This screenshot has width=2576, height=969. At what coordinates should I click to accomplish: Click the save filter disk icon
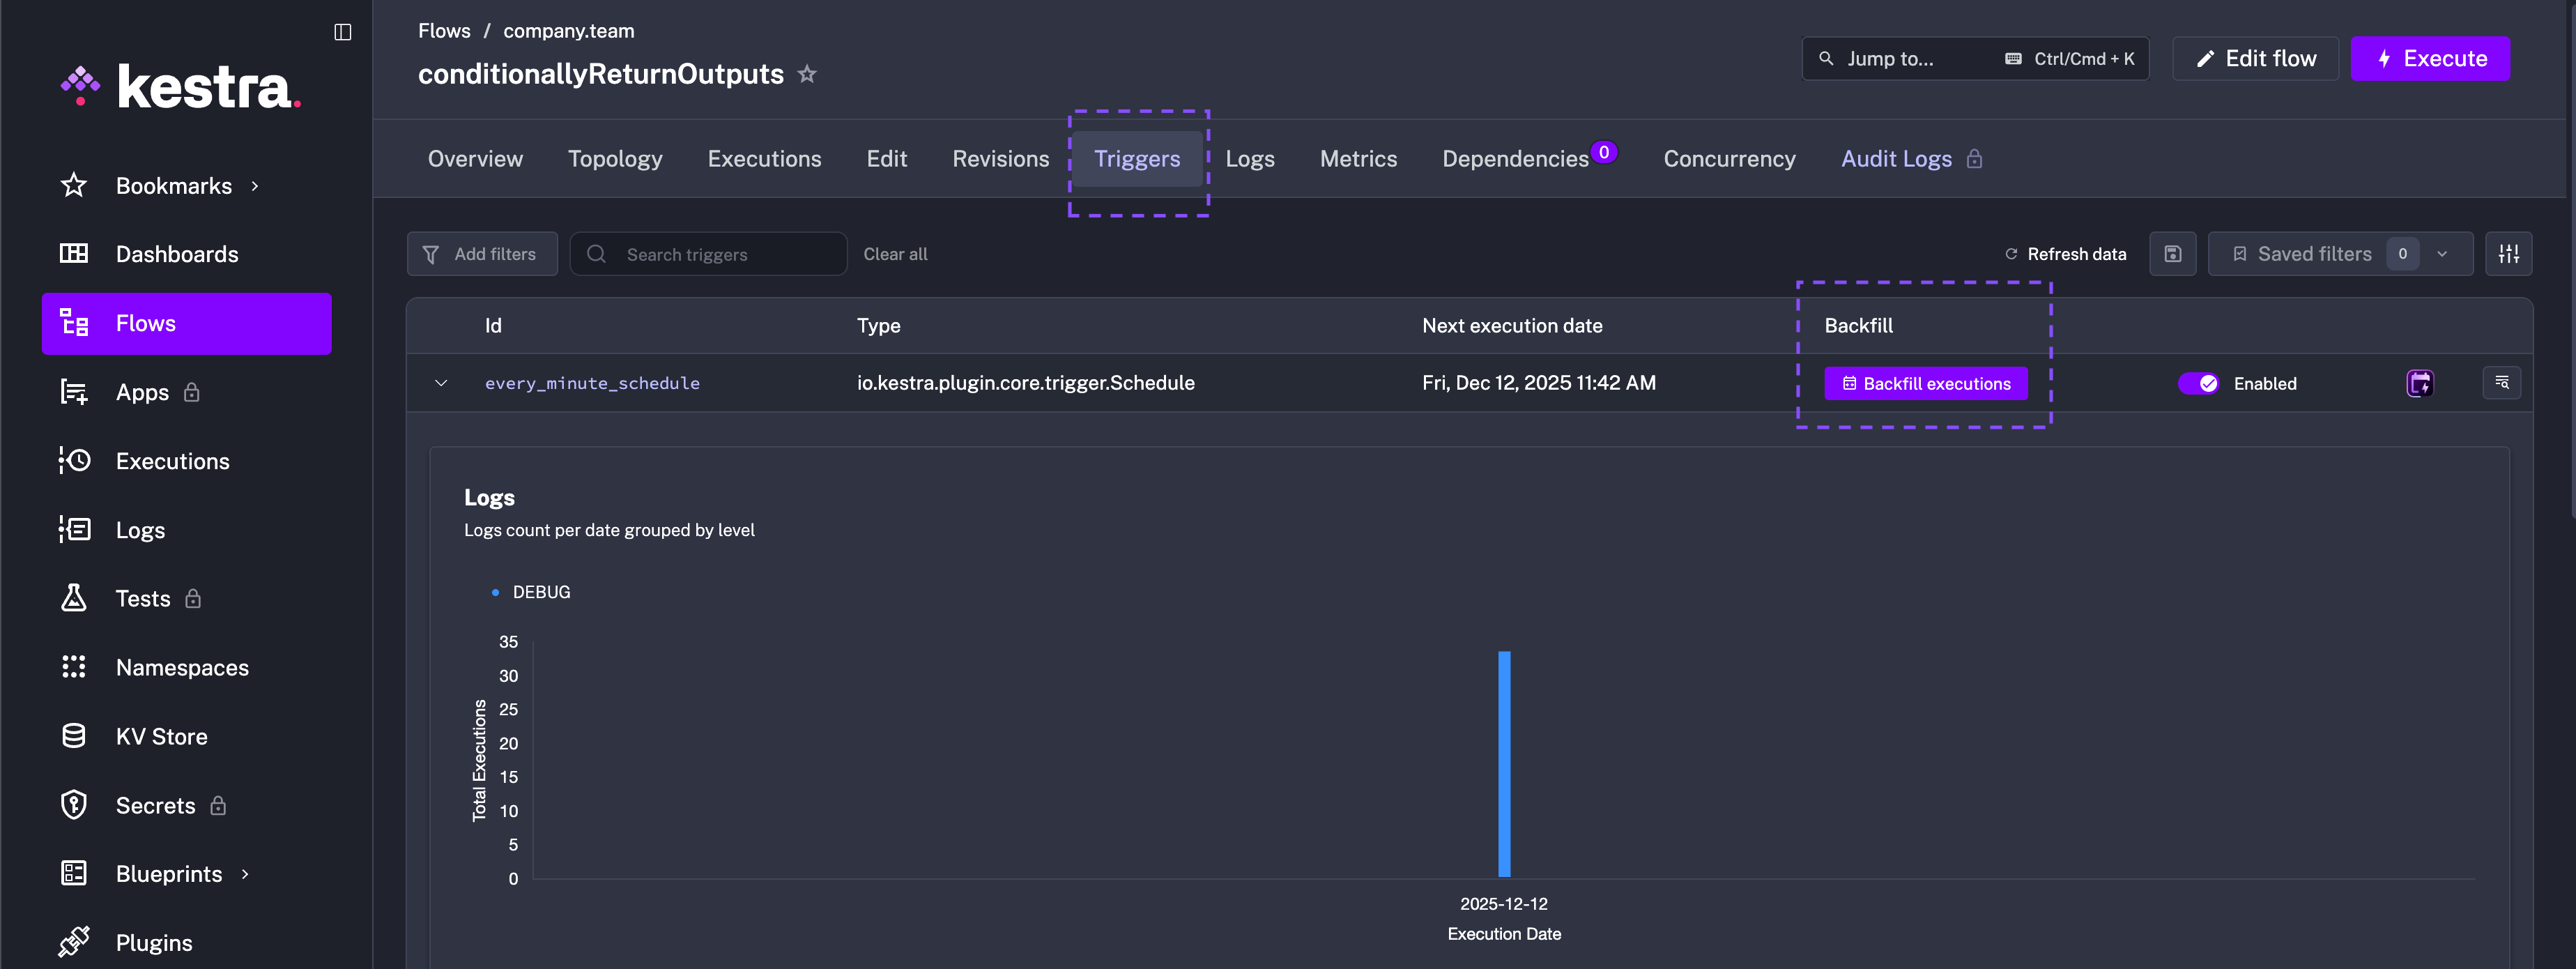click(x=2172, y=254)
